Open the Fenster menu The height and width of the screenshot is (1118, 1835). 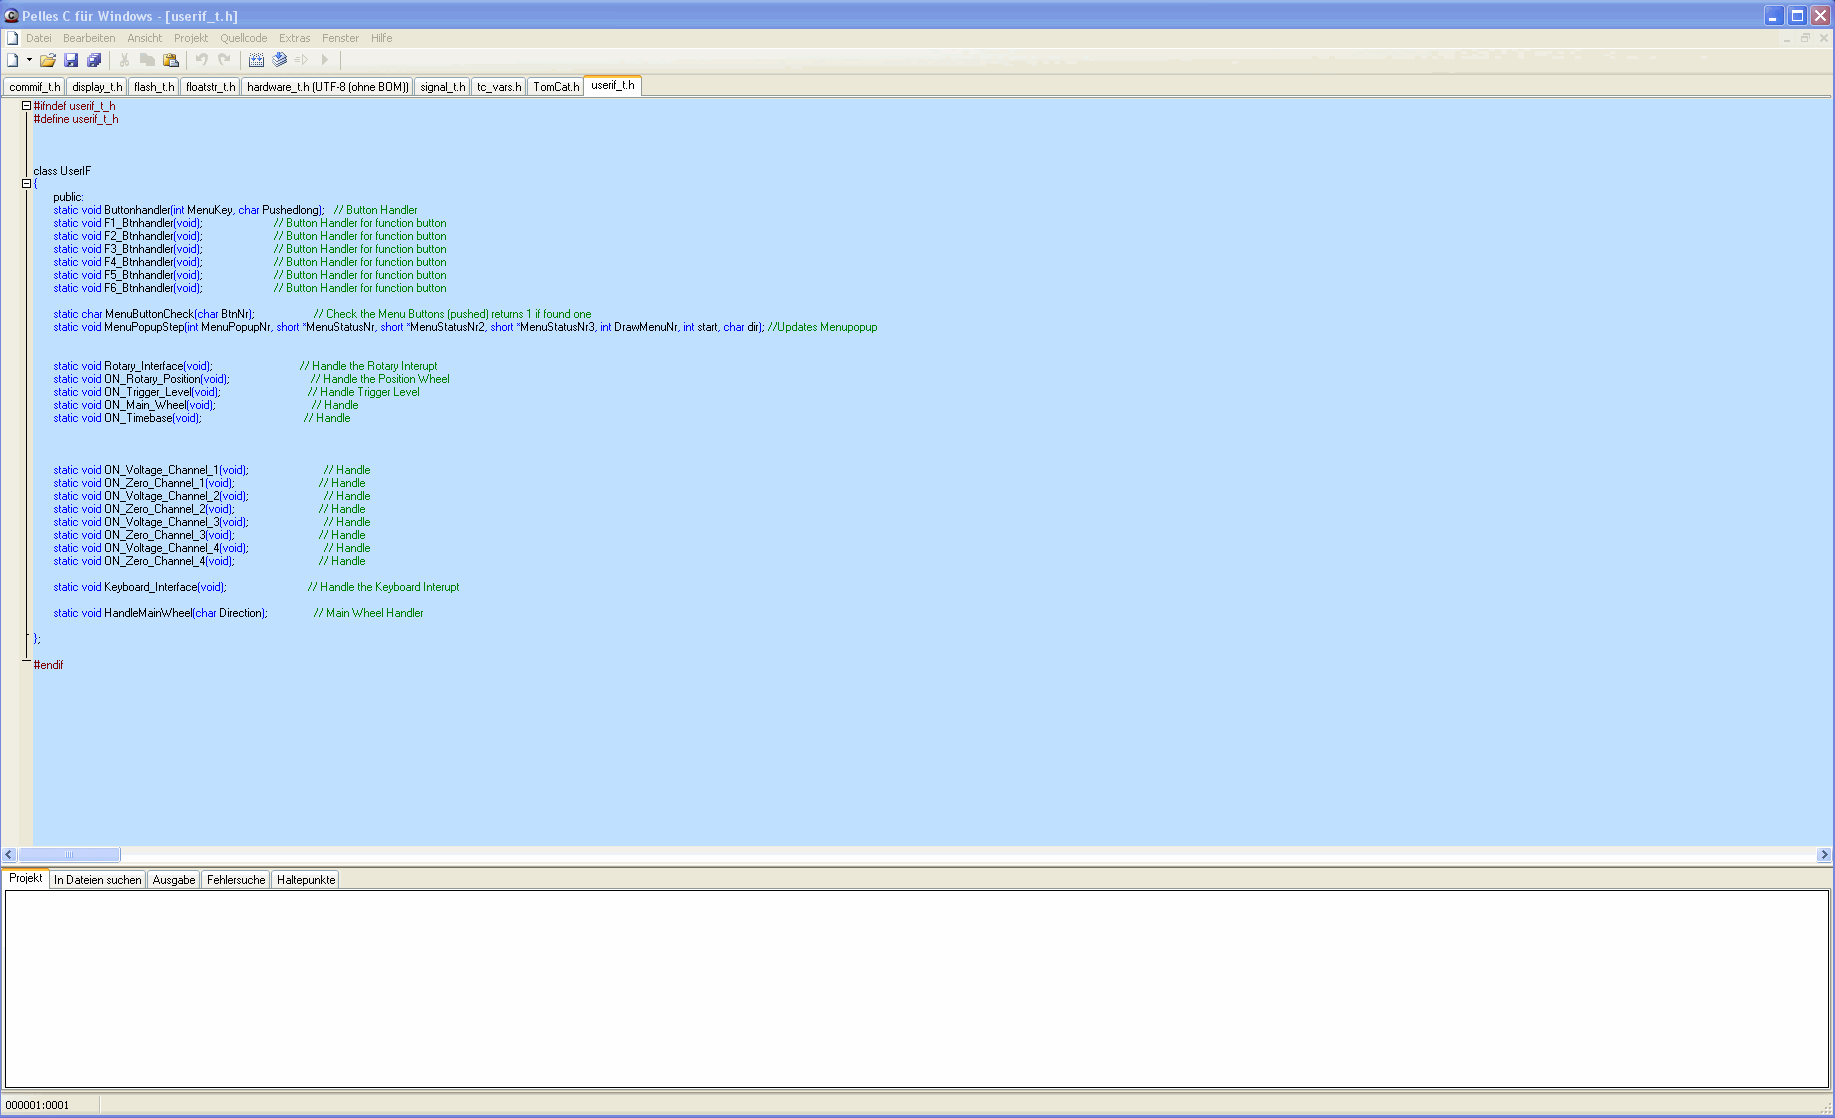click(340, 38)
